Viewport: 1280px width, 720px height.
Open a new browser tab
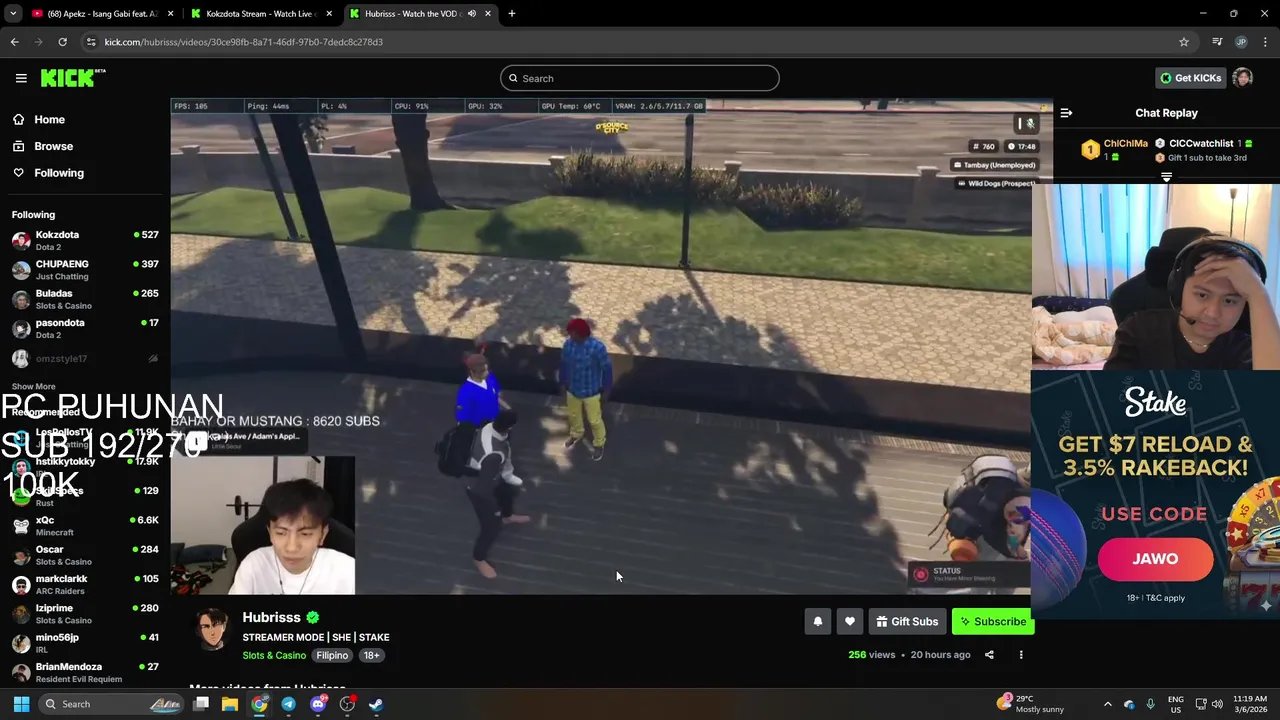point(512,14)
